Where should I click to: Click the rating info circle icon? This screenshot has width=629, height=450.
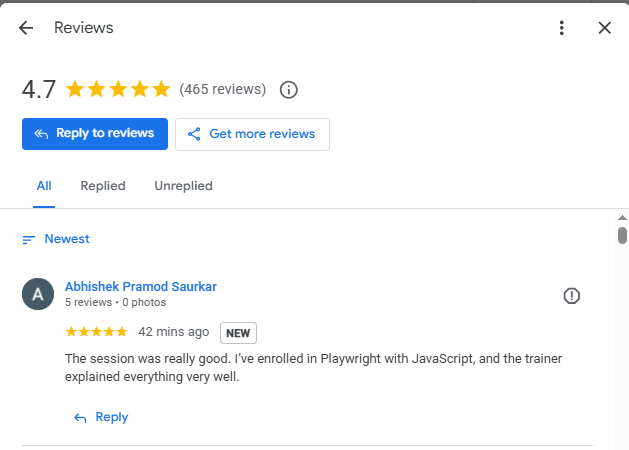pos(288,89)
